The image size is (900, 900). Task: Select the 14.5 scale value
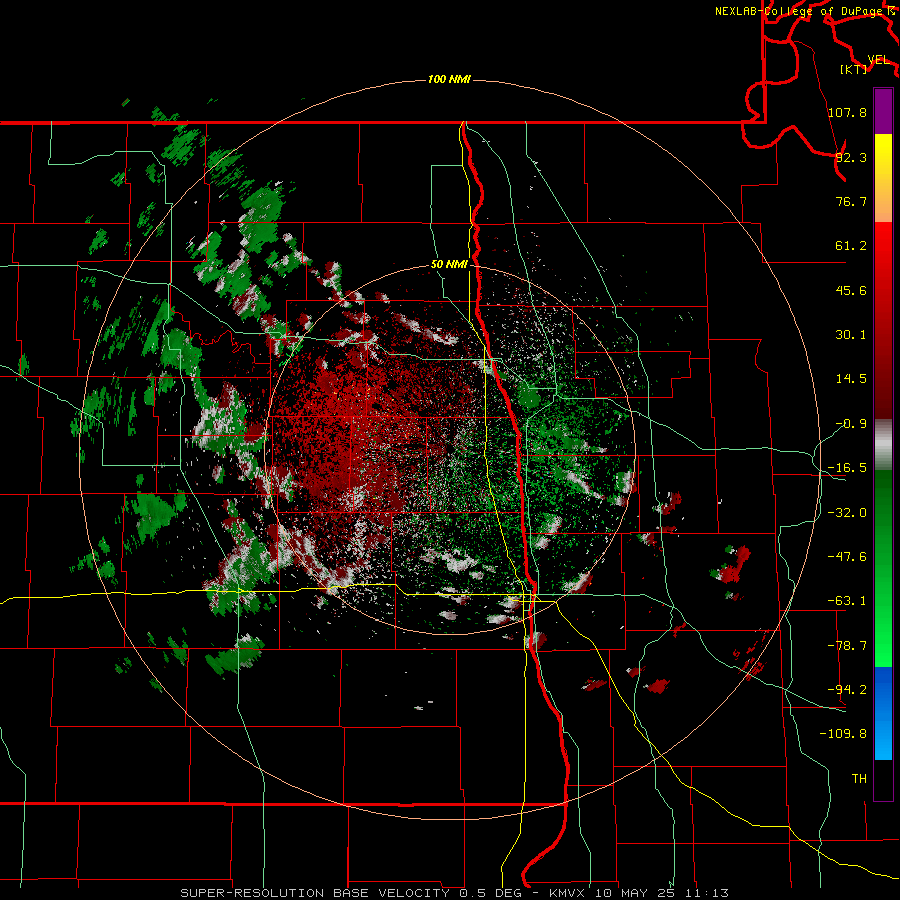pyautogui.click(x=851, y=379)
